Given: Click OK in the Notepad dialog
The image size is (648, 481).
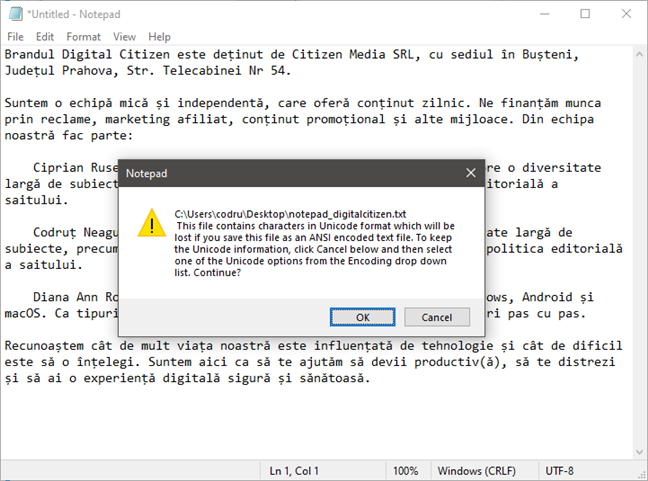Looking at the screenshot, I should (x=362, y=317).
